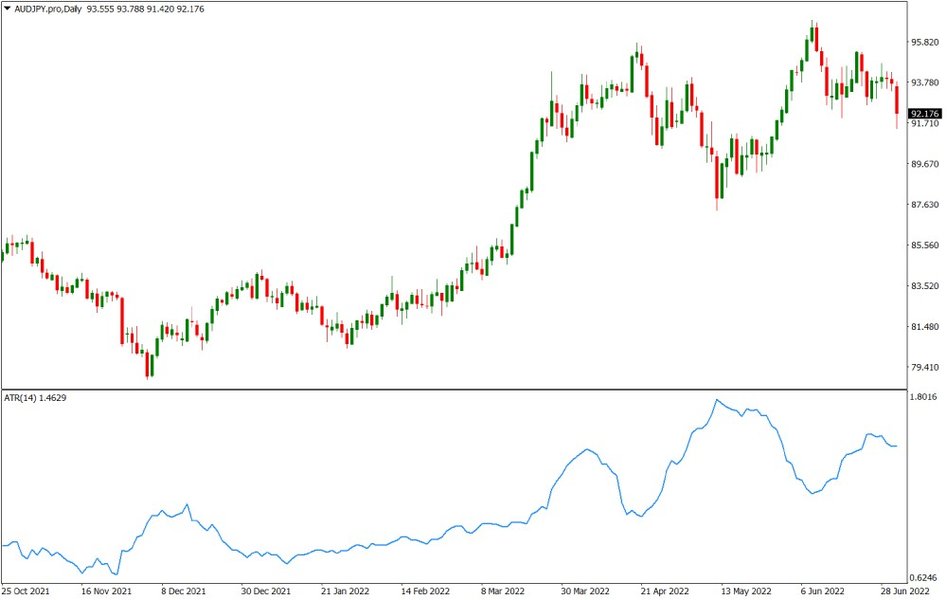Click the 28 Jun 2022 date label

tap(905, 590)
